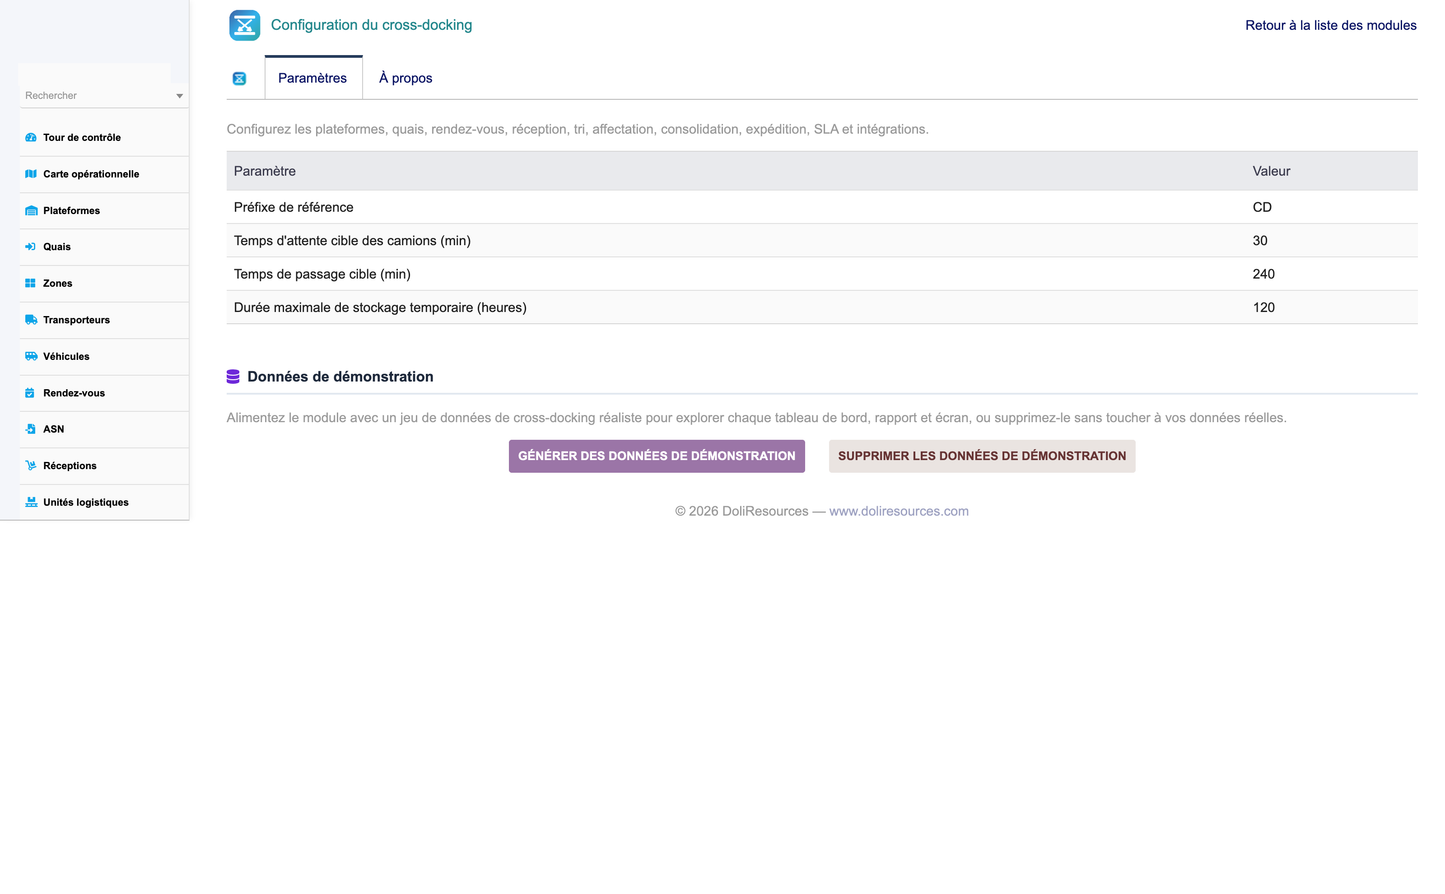
Task: Select the Réceptions menu entry
Action: click(x=70, y=466)
